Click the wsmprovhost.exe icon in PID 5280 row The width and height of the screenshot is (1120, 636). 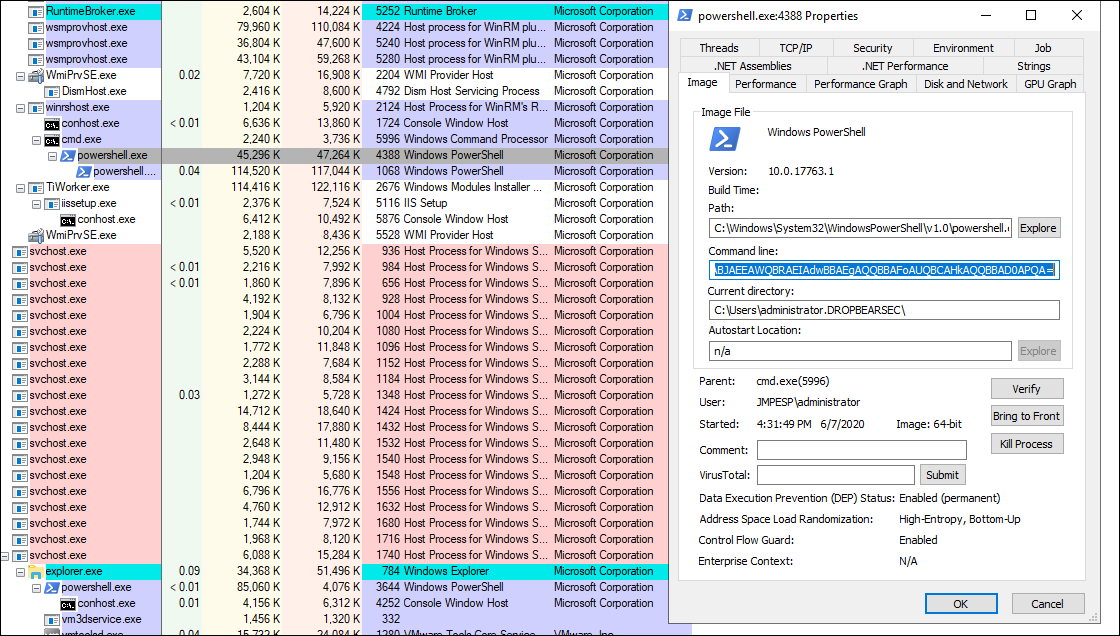click(x=36, y=59)
